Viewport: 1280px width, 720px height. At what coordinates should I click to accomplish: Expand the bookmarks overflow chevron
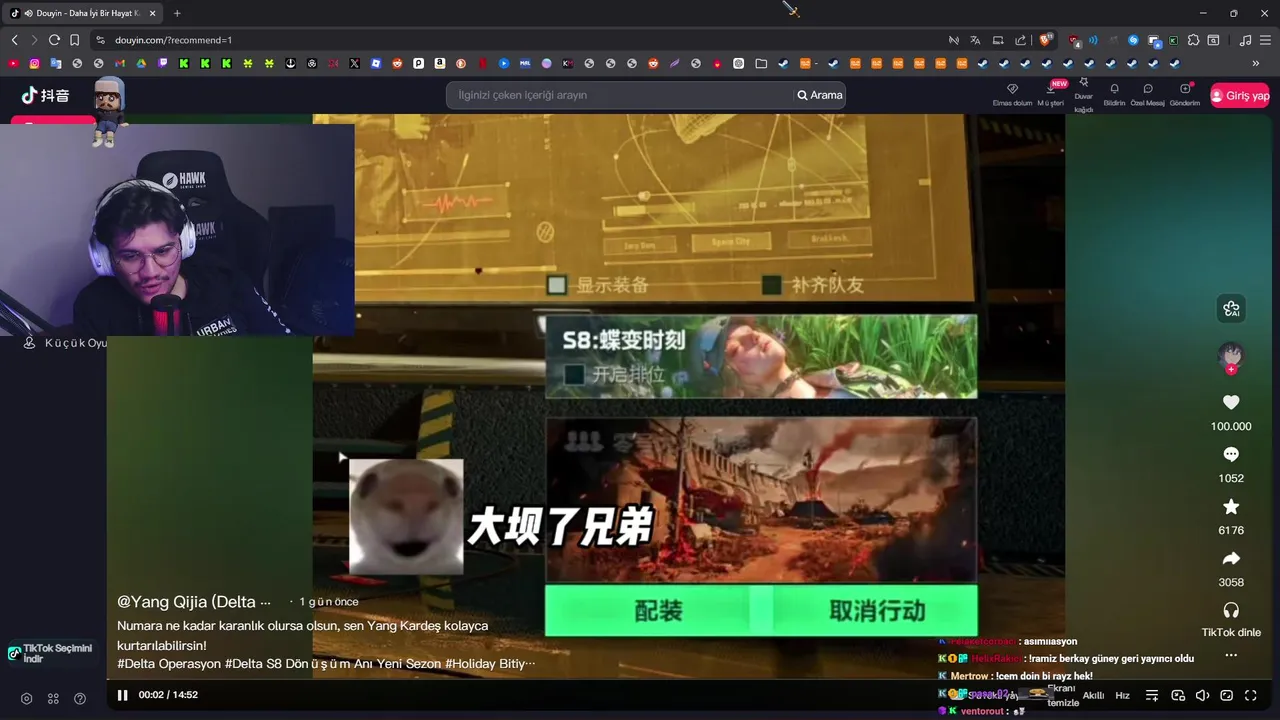point(1256,63)
